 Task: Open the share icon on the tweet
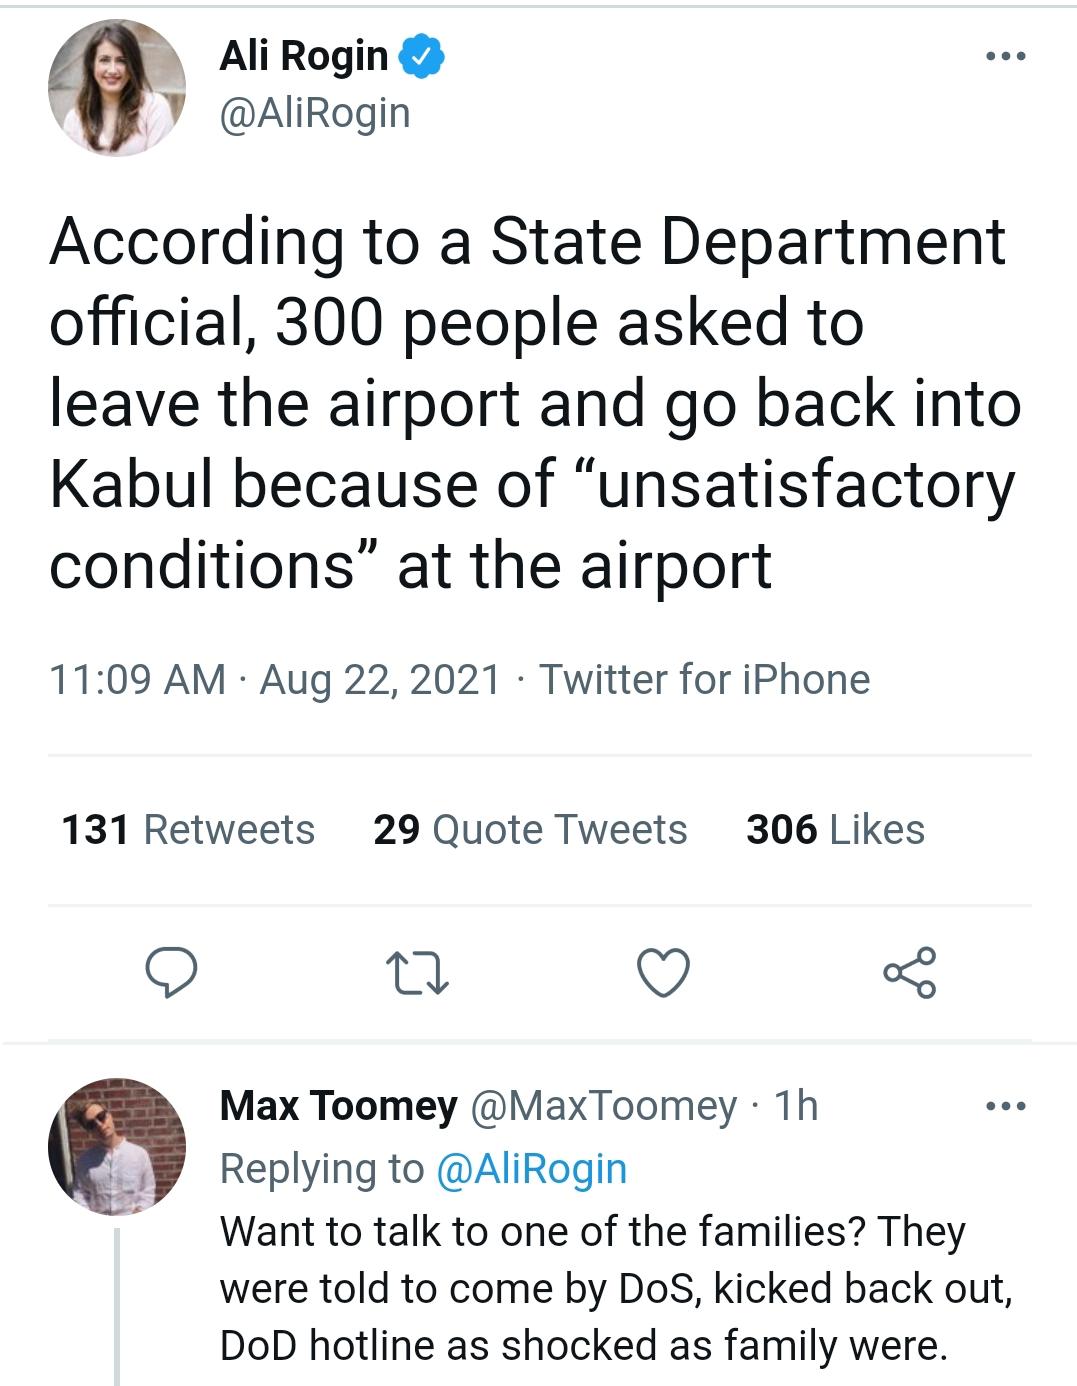coord(909,972)
